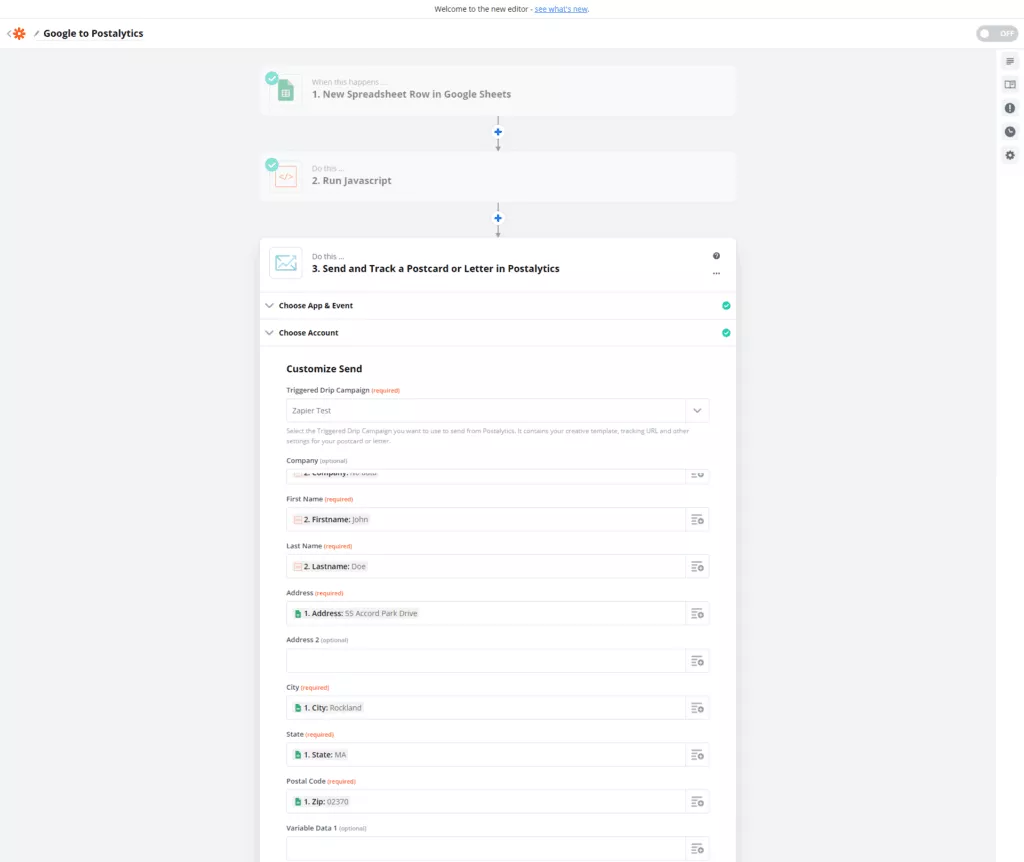Insert data icon for the City field

pyautogui.click(x=697, y=708)
